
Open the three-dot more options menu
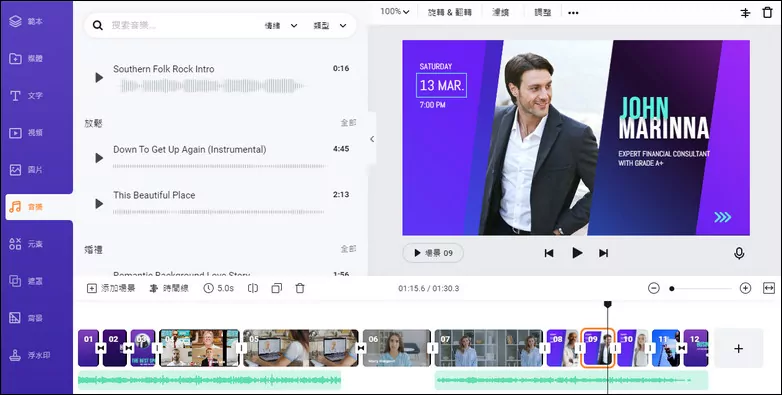click(574, 13)
